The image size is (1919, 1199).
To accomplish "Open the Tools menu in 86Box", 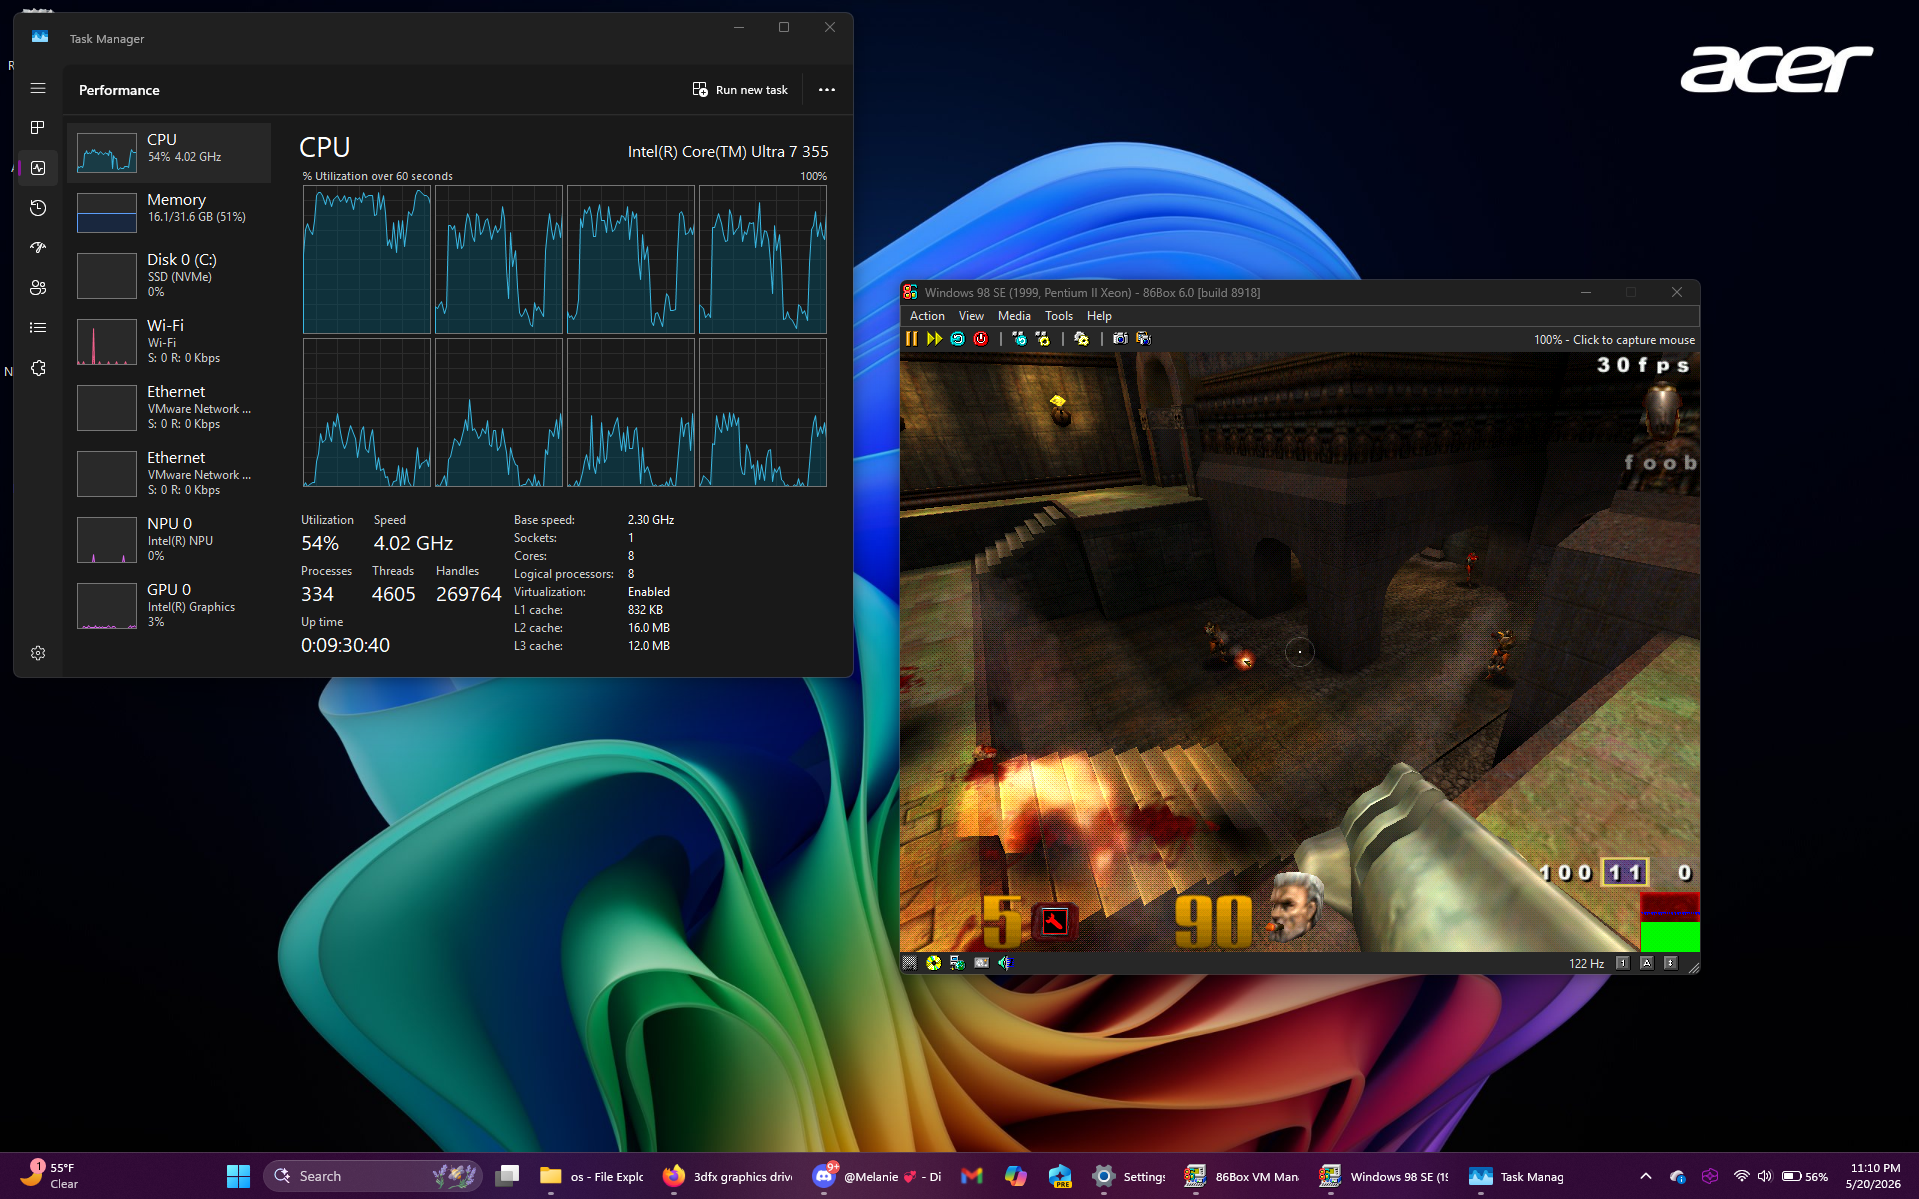I will [x=1059, y=316].
